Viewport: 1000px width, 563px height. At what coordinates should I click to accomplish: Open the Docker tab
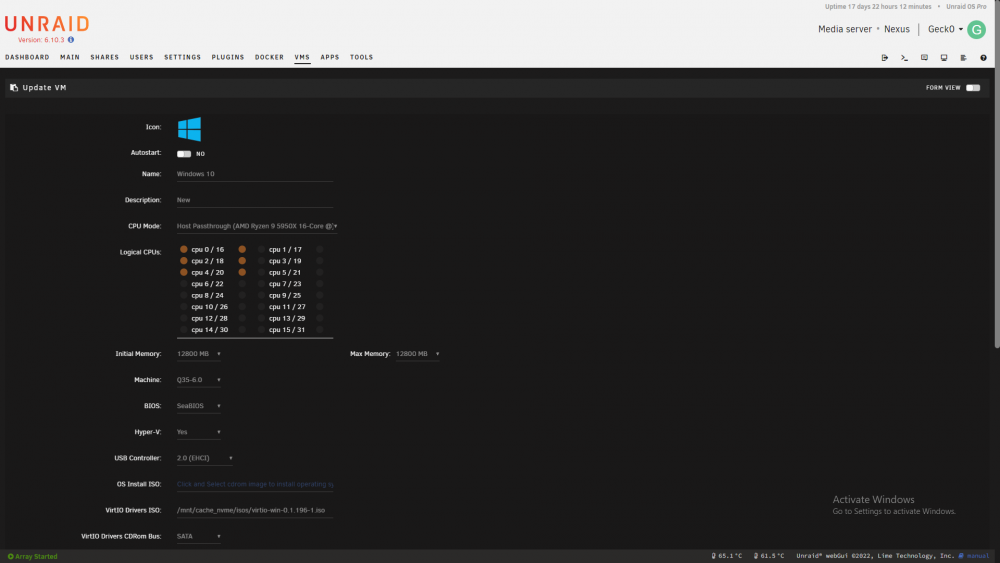click(x=269, y=57)
